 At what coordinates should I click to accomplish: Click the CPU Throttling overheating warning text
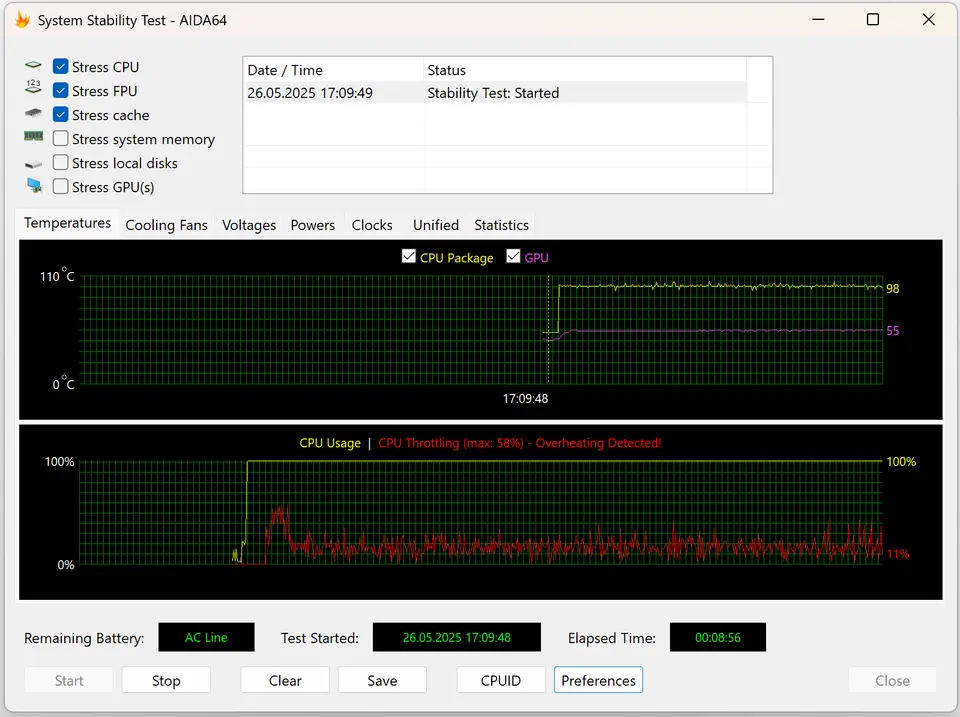tap(519, 443)
